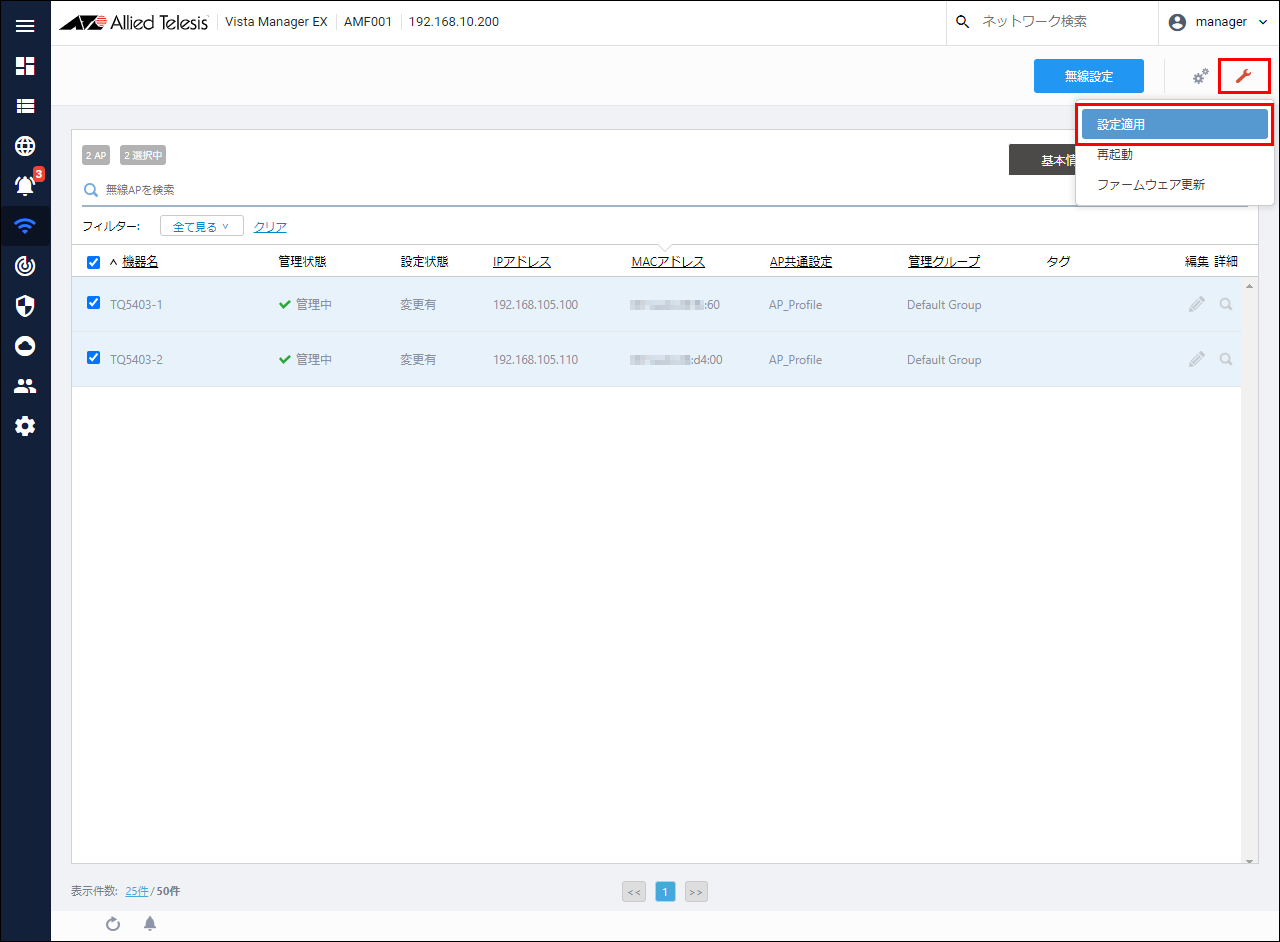Choose ファームウェア更新 menu entry
1280x942 pixels.
coord(1150,185)
